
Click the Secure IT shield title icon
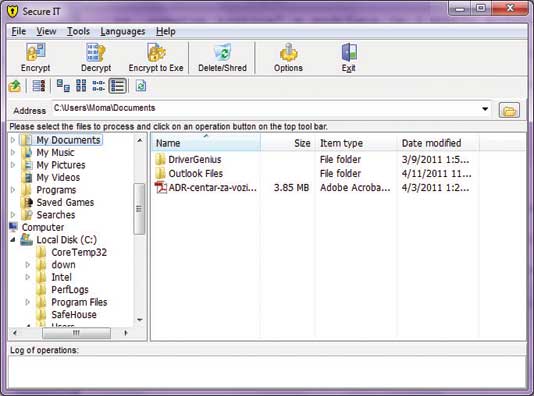tap(13, 12)
